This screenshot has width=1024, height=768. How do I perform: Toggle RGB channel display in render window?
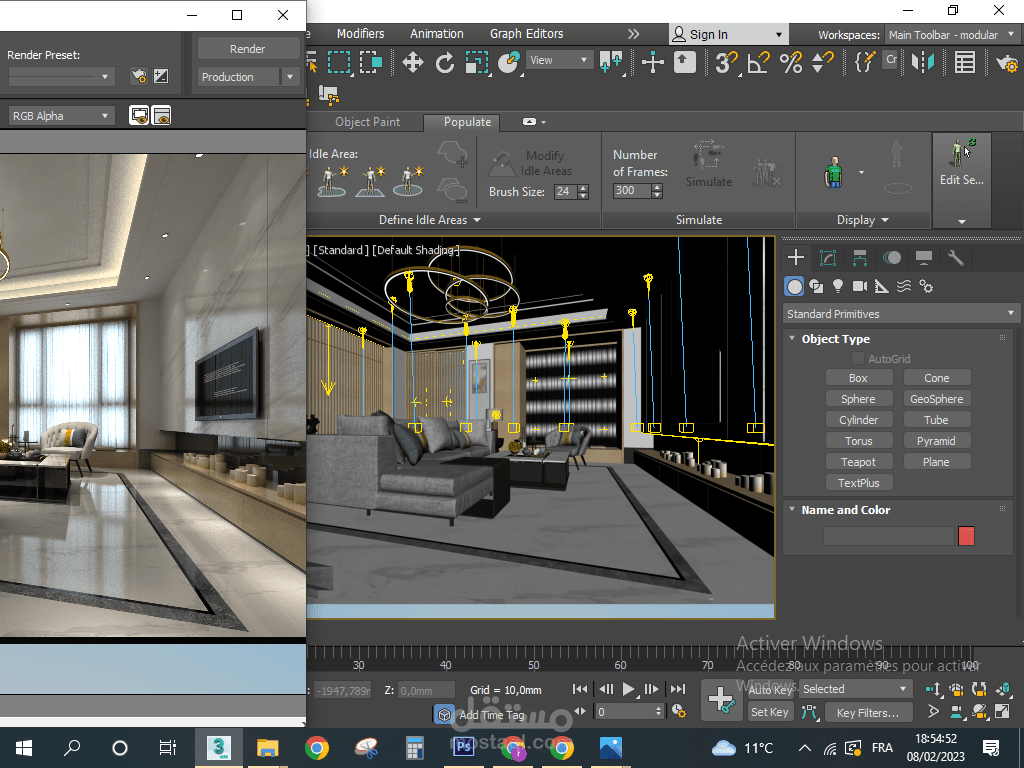(x=139, y=116)
